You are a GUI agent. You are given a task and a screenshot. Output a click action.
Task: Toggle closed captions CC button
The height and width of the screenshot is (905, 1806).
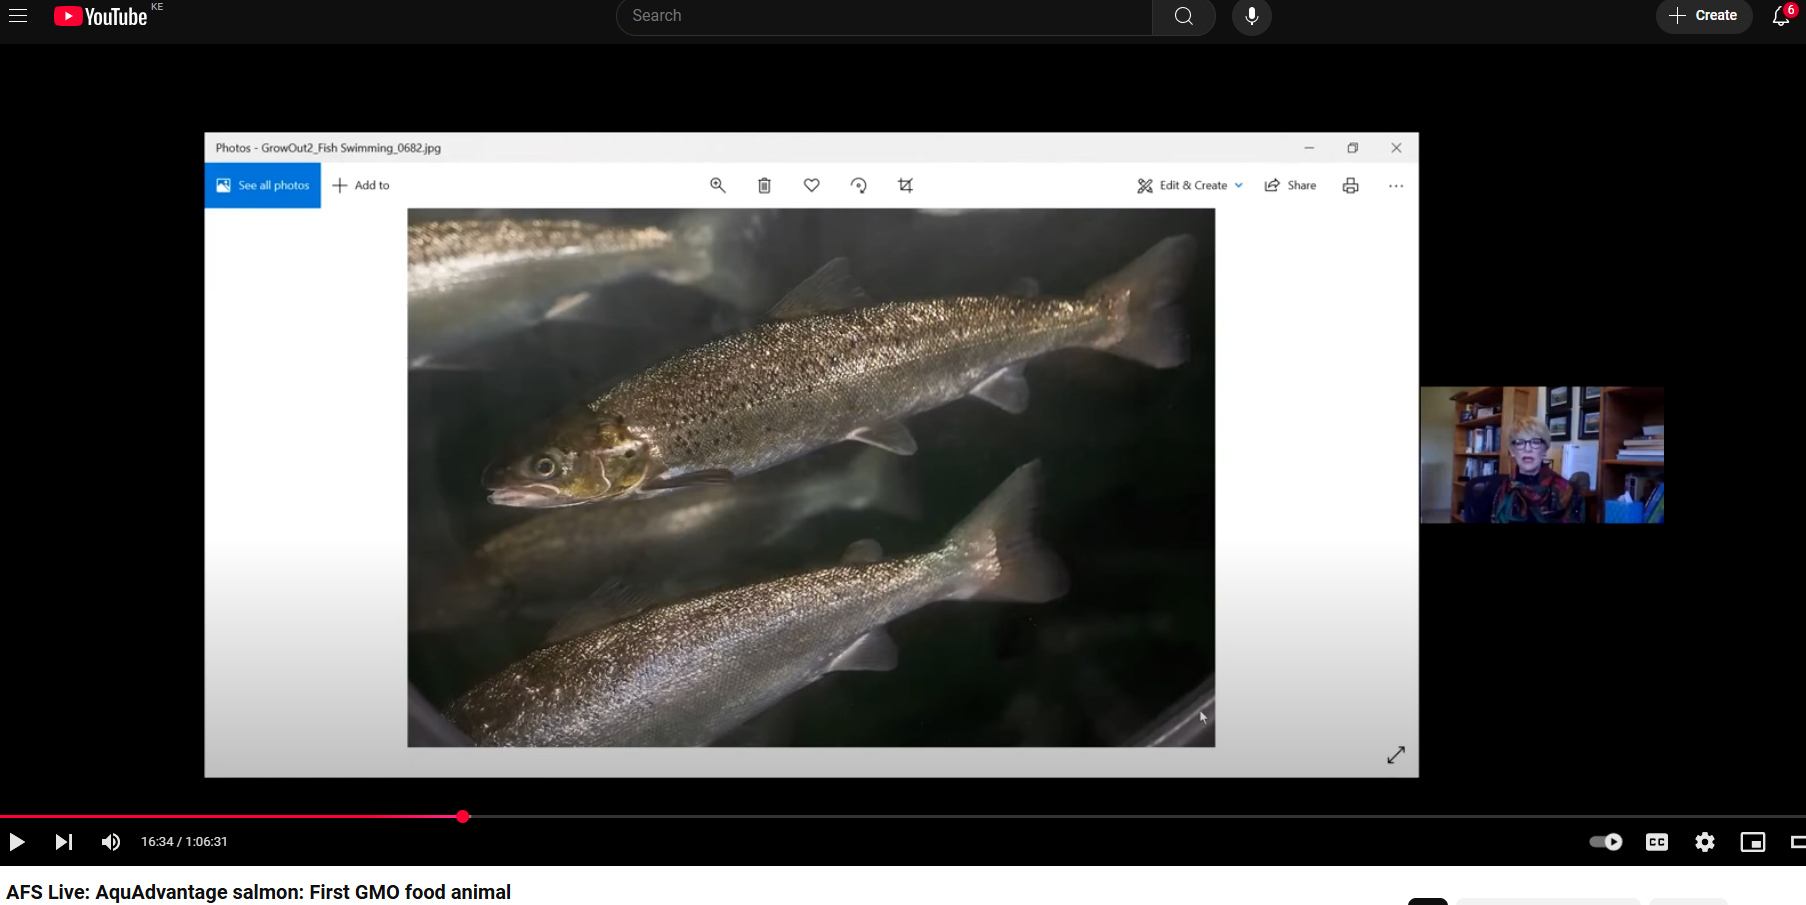coord(1657,842)
